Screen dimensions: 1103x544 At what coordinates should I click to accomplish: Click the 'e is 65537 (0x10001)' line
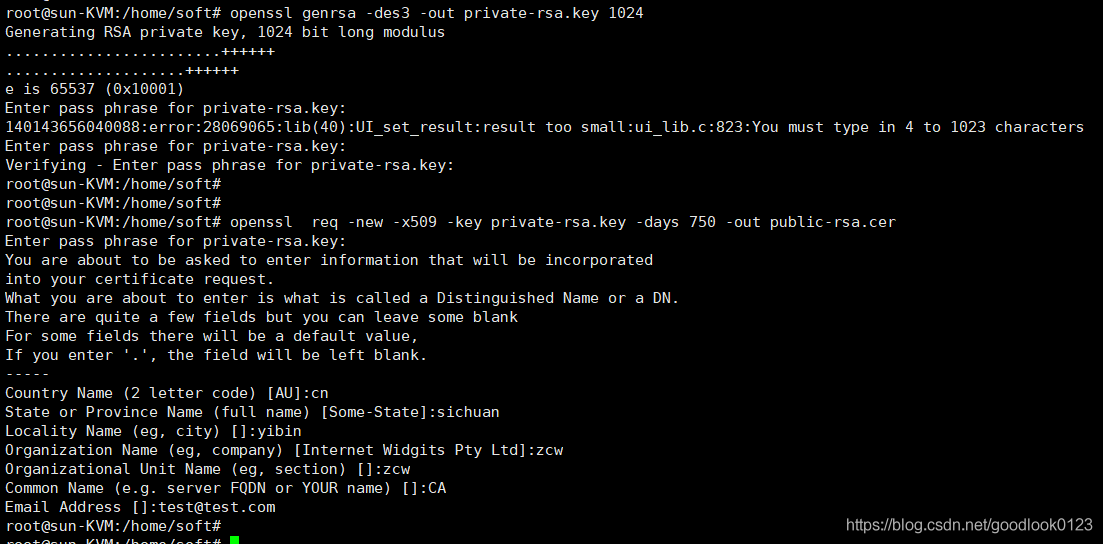(x=94, y=89)
